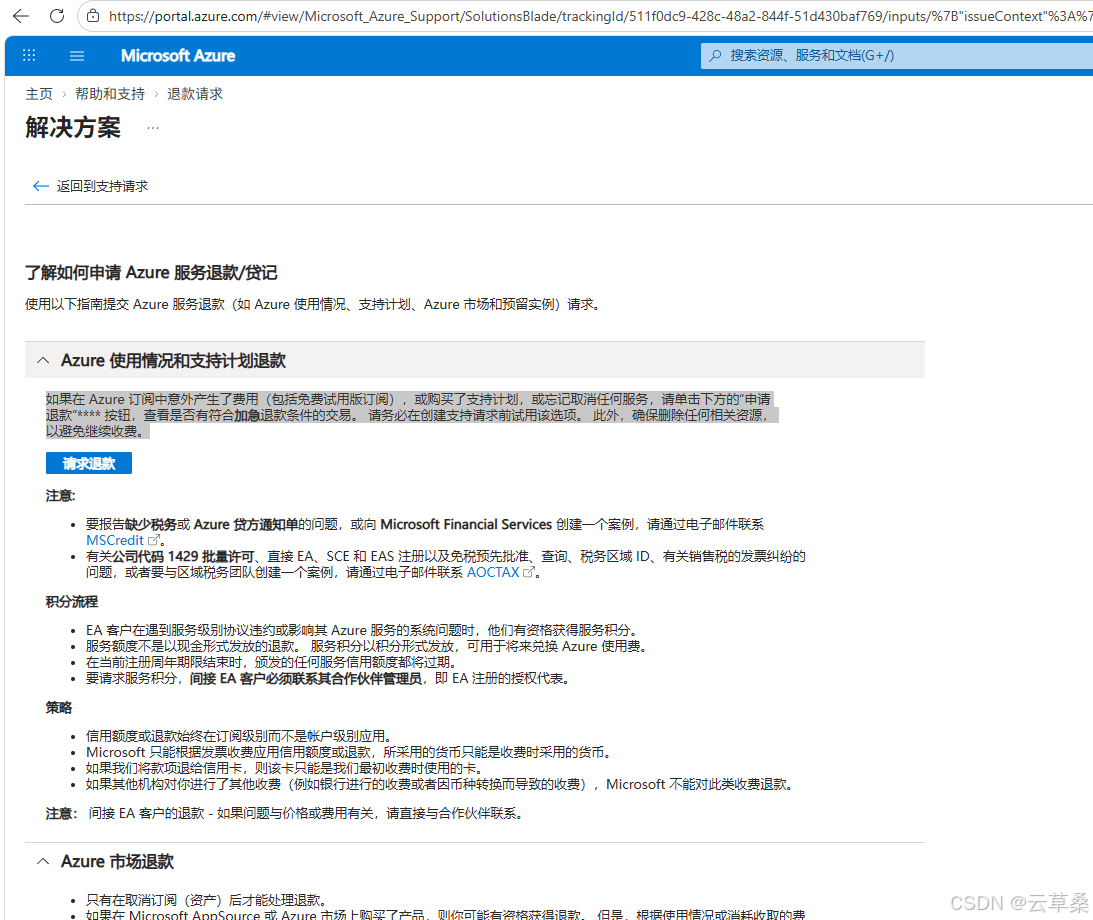This screenshot has width=1093, height=920.
Task: Click the browser address bar URL
Action: pos(600,16)
